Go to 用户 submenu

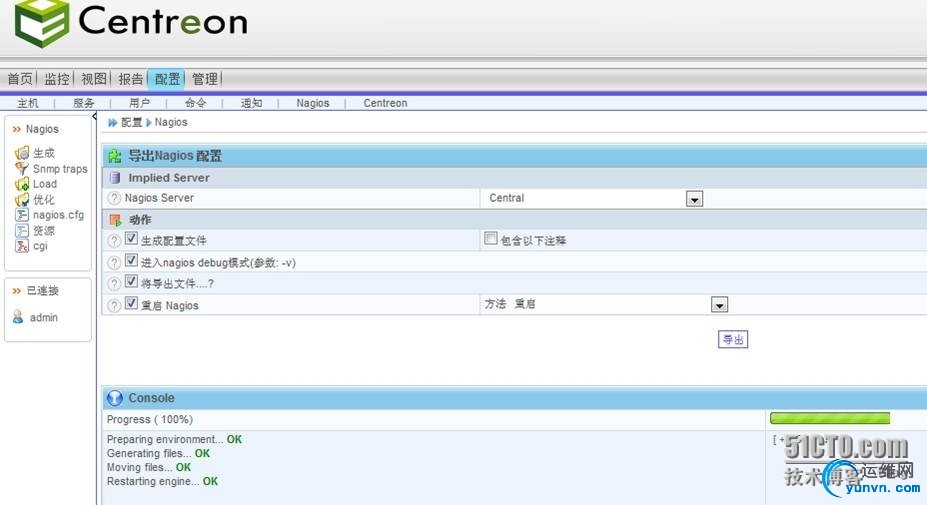coord(139,103)
